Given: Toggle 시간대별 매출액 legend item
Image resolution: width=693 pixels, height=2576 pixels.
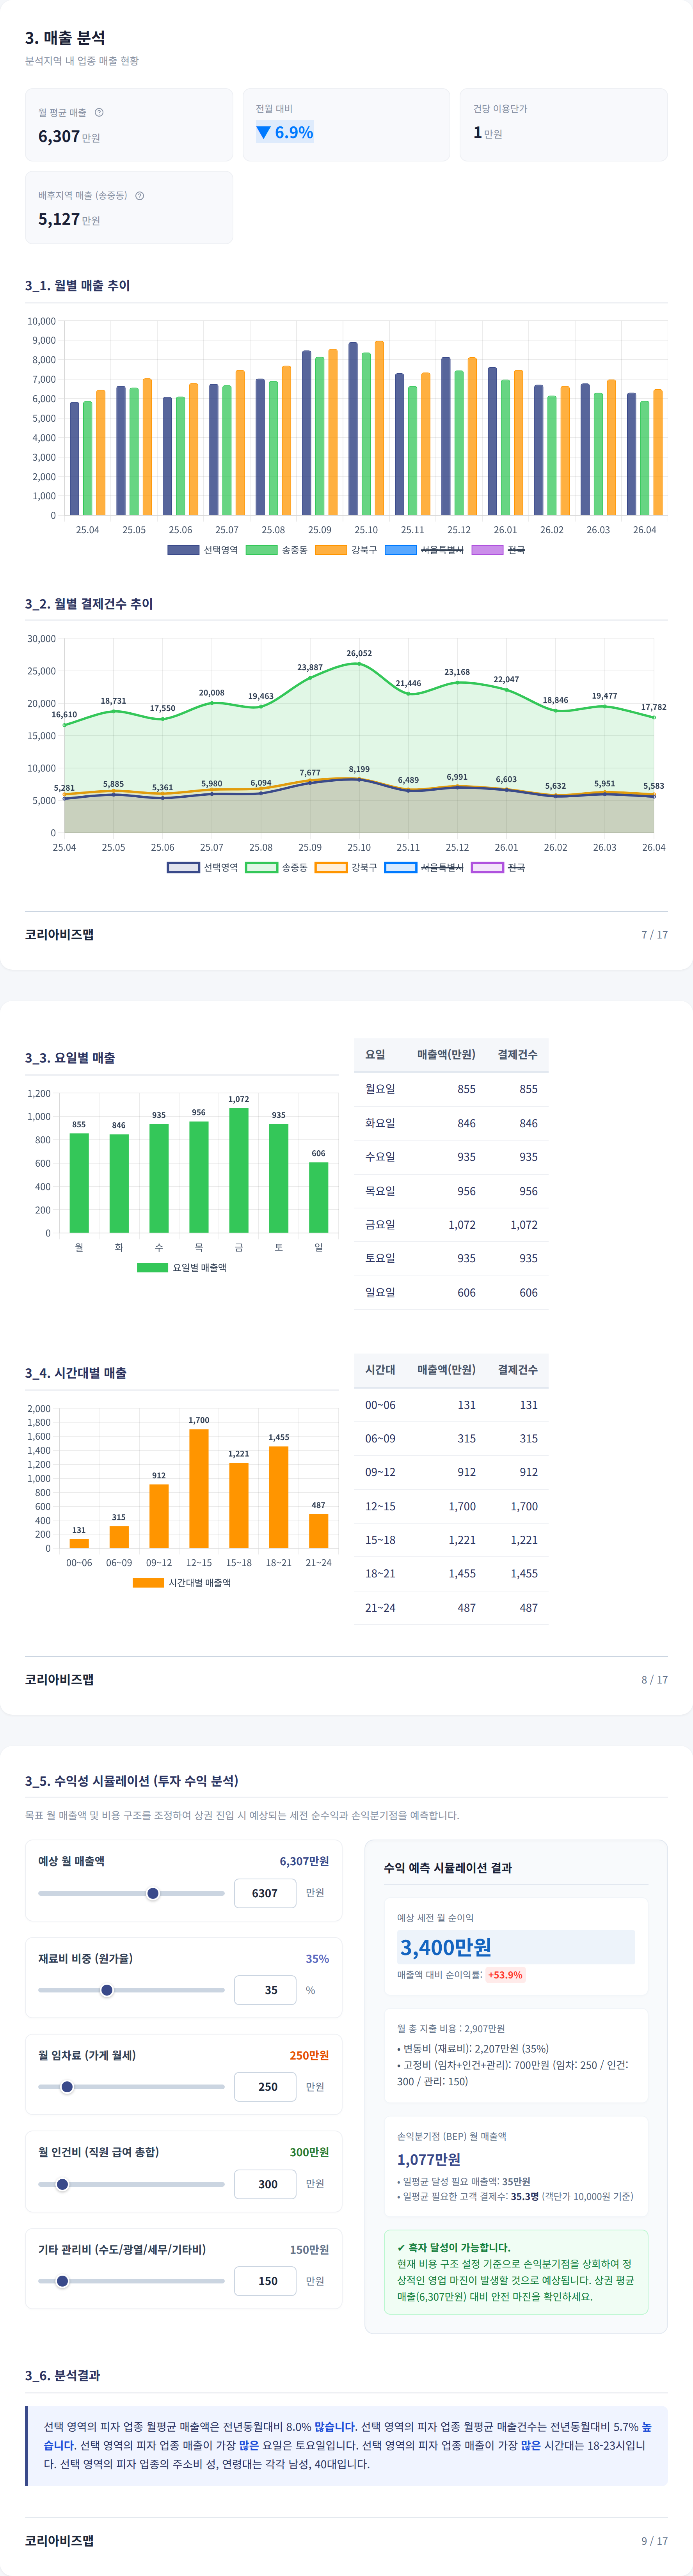Looking at the screenshot, I should (x=182, y=1582).
